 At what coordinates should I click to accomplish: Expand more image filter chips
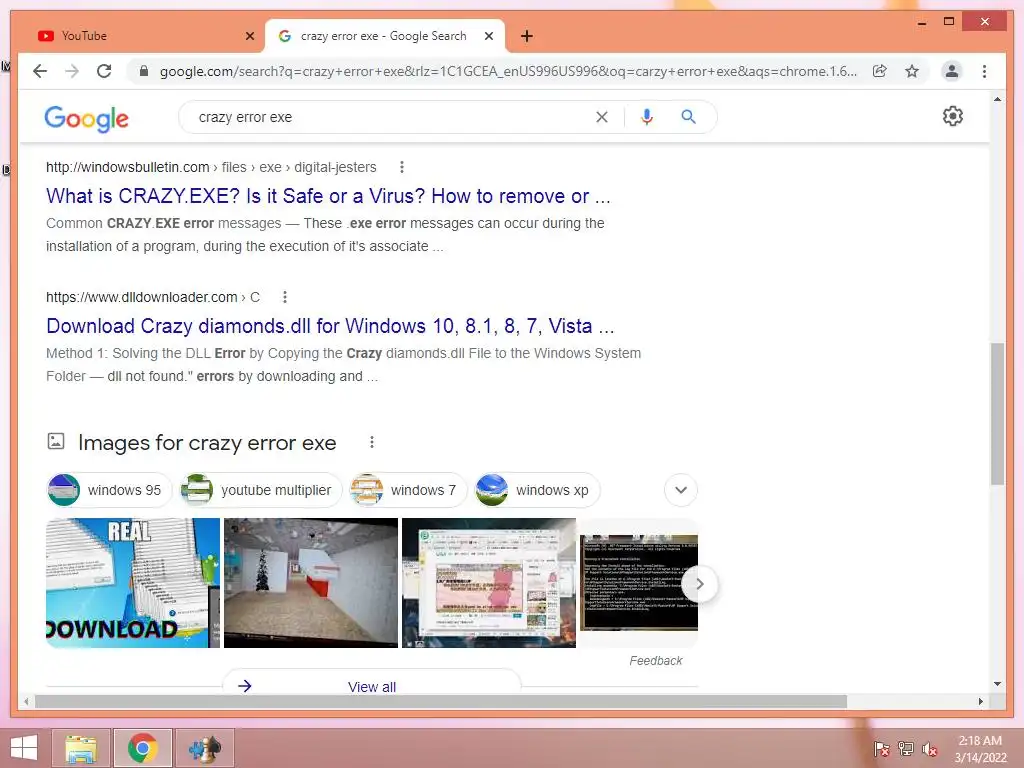680,490
